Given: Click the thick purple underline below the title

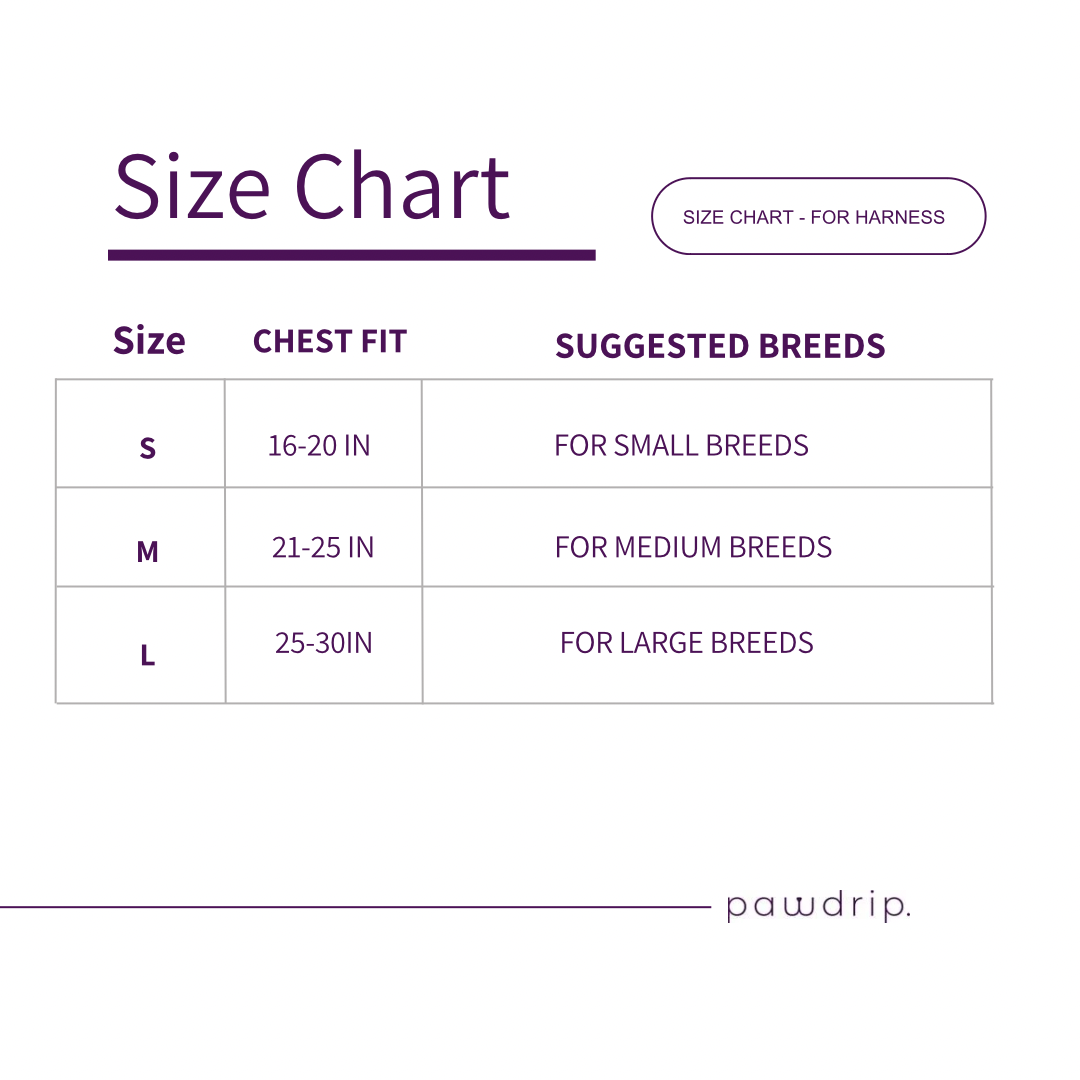Looking at the screenshot, I should point(351,255).
